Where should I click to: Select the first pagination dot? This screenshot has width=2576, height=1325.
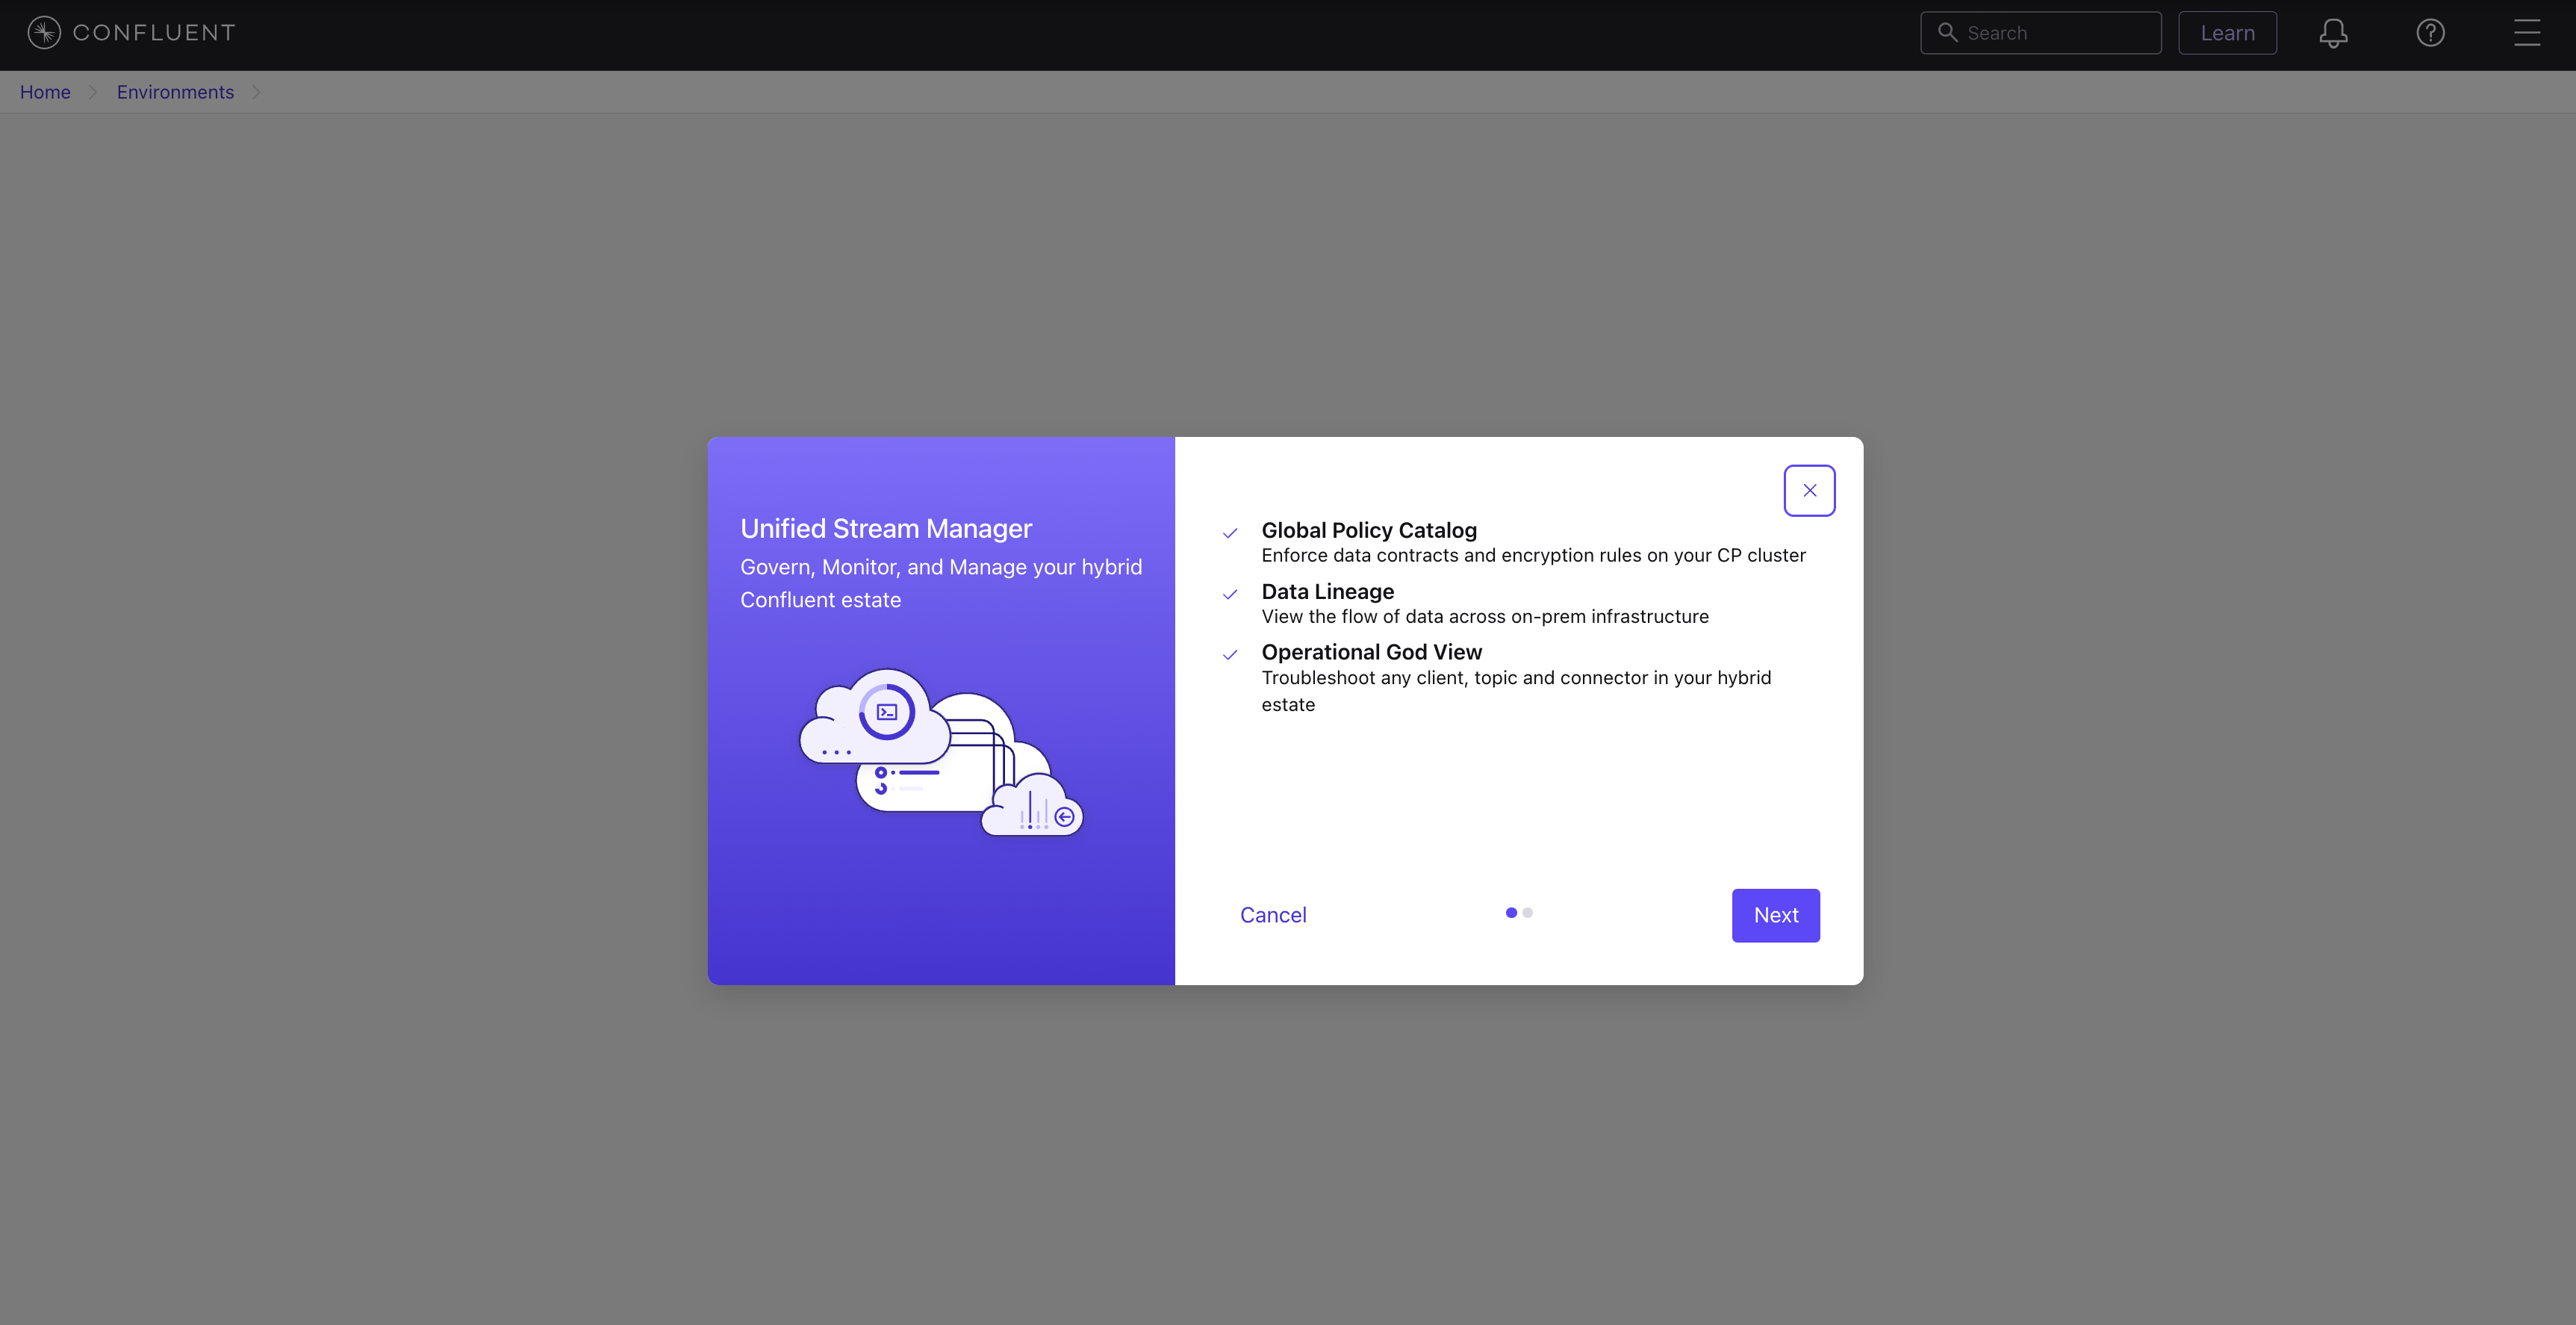(x=1511, y=912)
